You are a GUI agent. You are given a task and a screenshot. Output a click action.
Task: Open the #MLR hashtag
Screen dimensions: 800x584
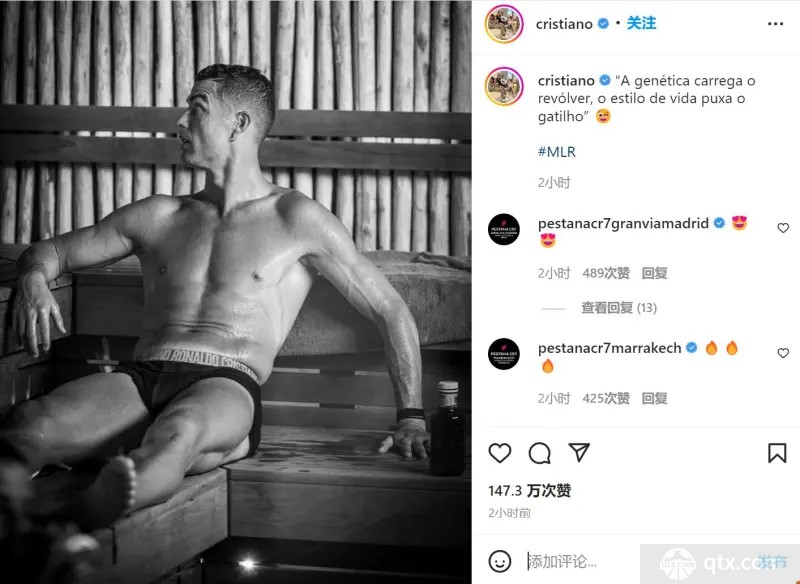(557, 151)
